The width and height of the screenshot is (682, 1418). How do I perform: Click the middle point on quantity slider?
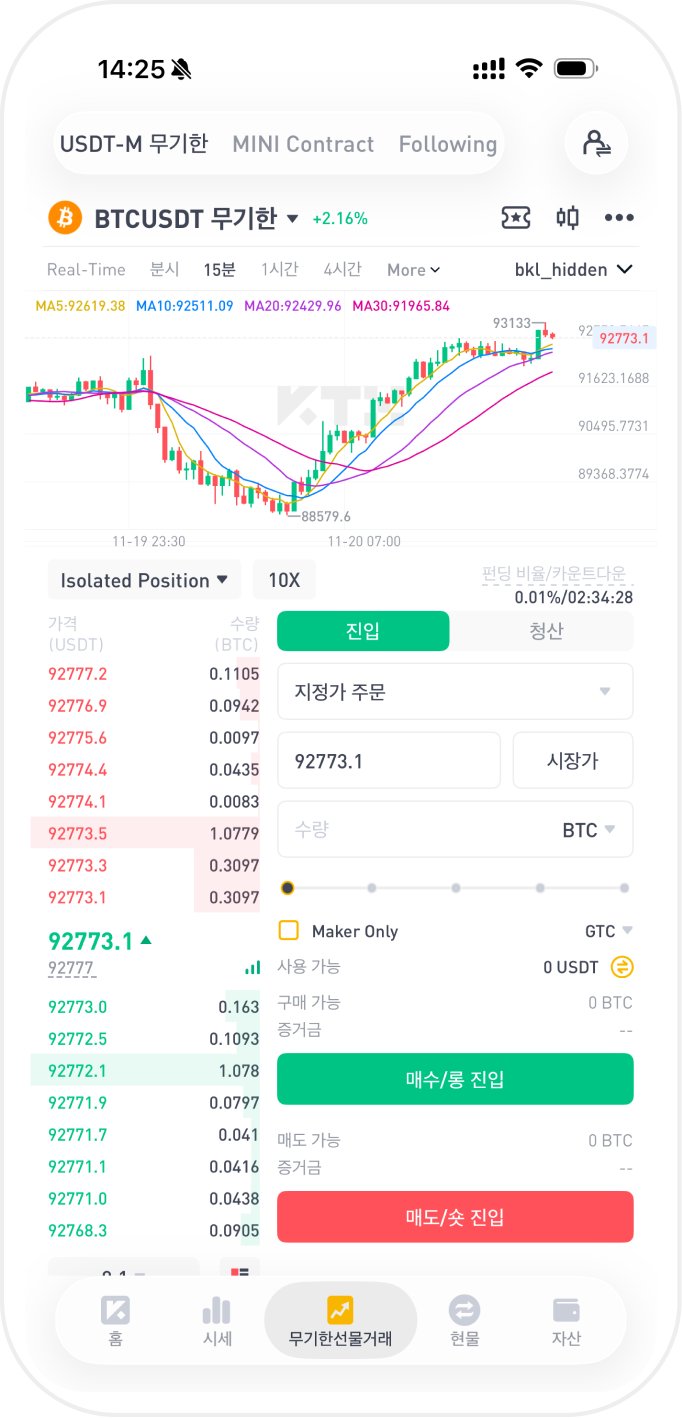point(456,888)
